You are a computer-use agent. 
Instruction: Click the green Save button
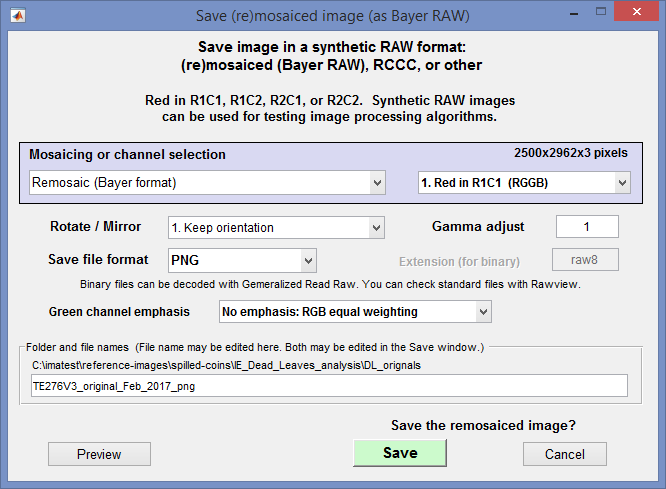coord(400,453)
